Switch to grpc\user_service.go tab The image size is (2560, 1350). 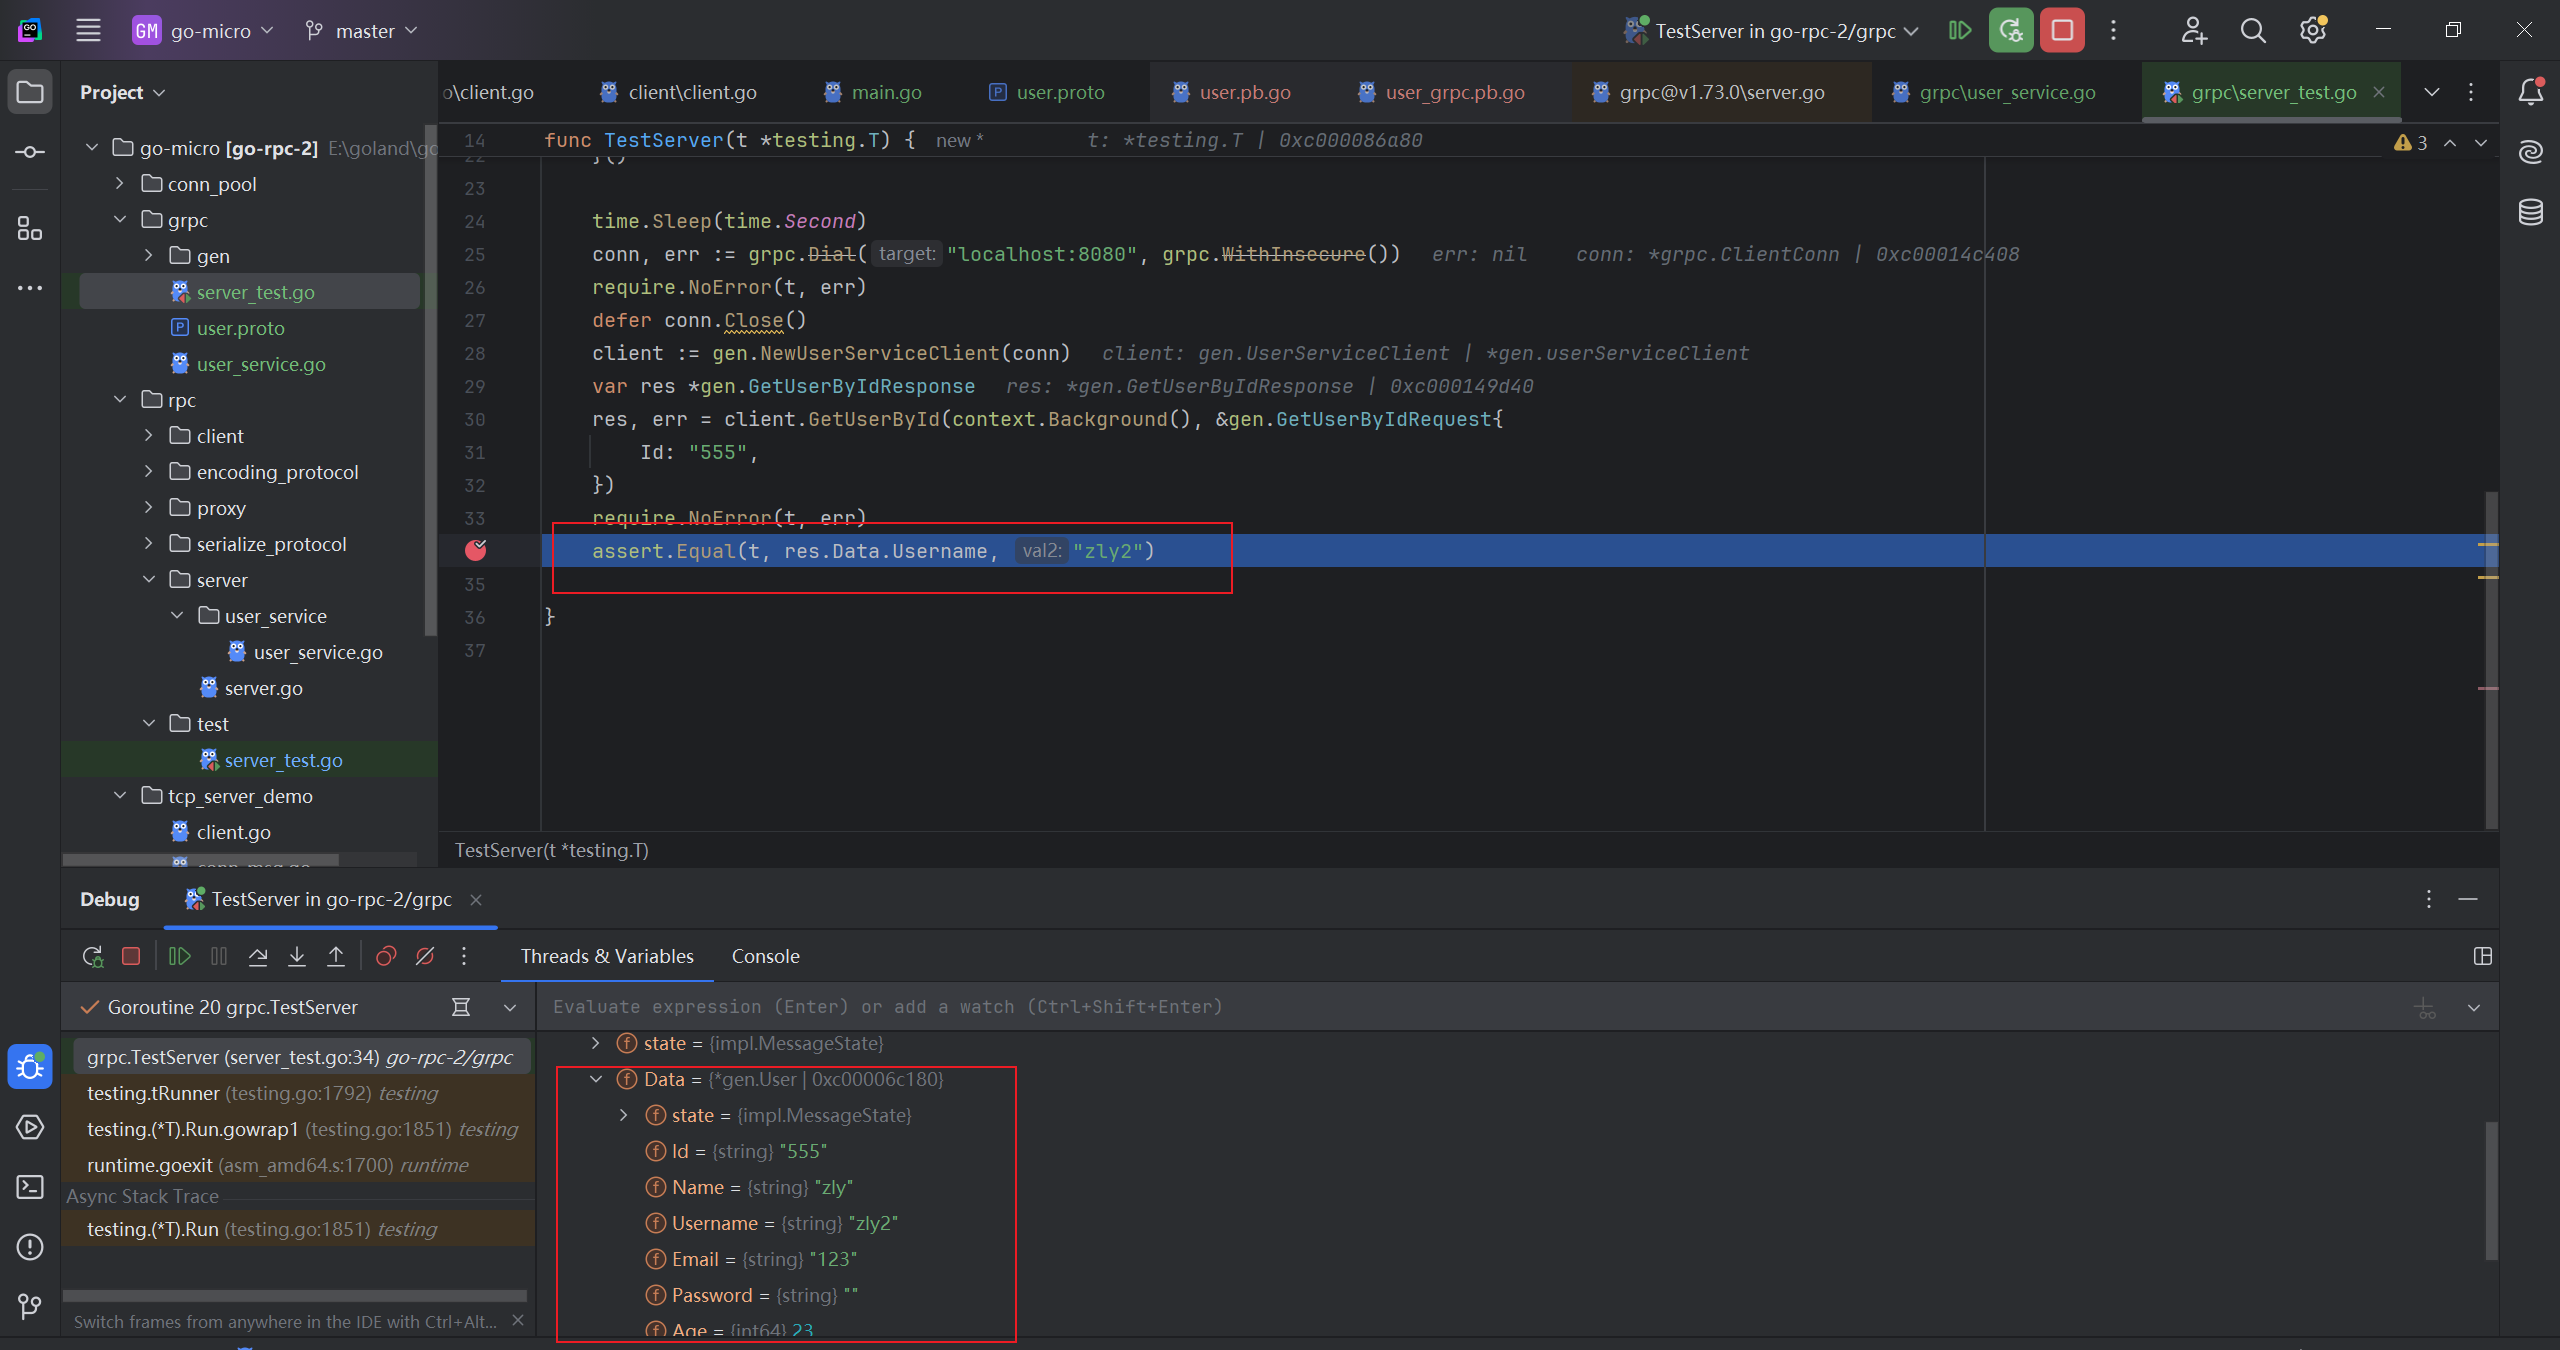coord(1994,92)
